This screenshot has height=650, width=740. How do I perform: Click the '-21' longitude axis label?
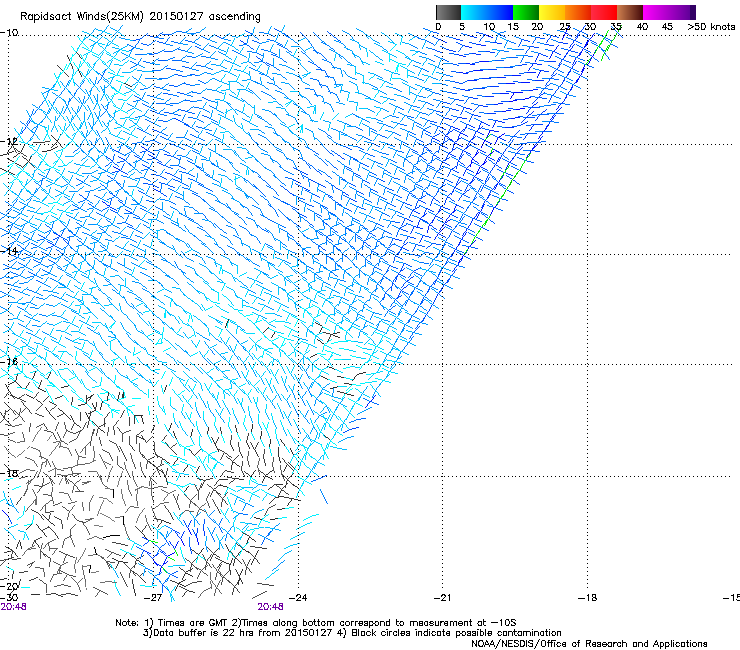point(442,598)
